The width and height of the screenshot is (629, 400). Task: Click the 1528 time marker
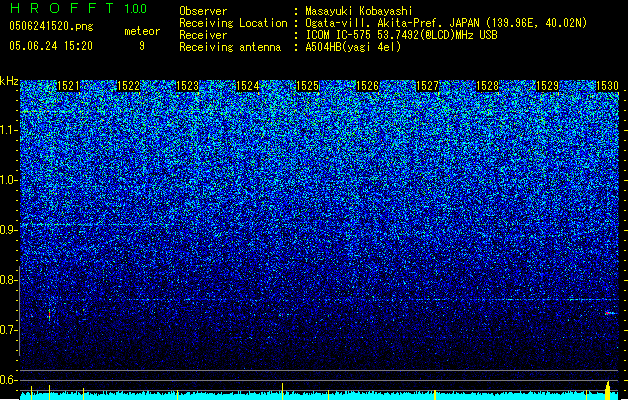click(x=487, y=86)
